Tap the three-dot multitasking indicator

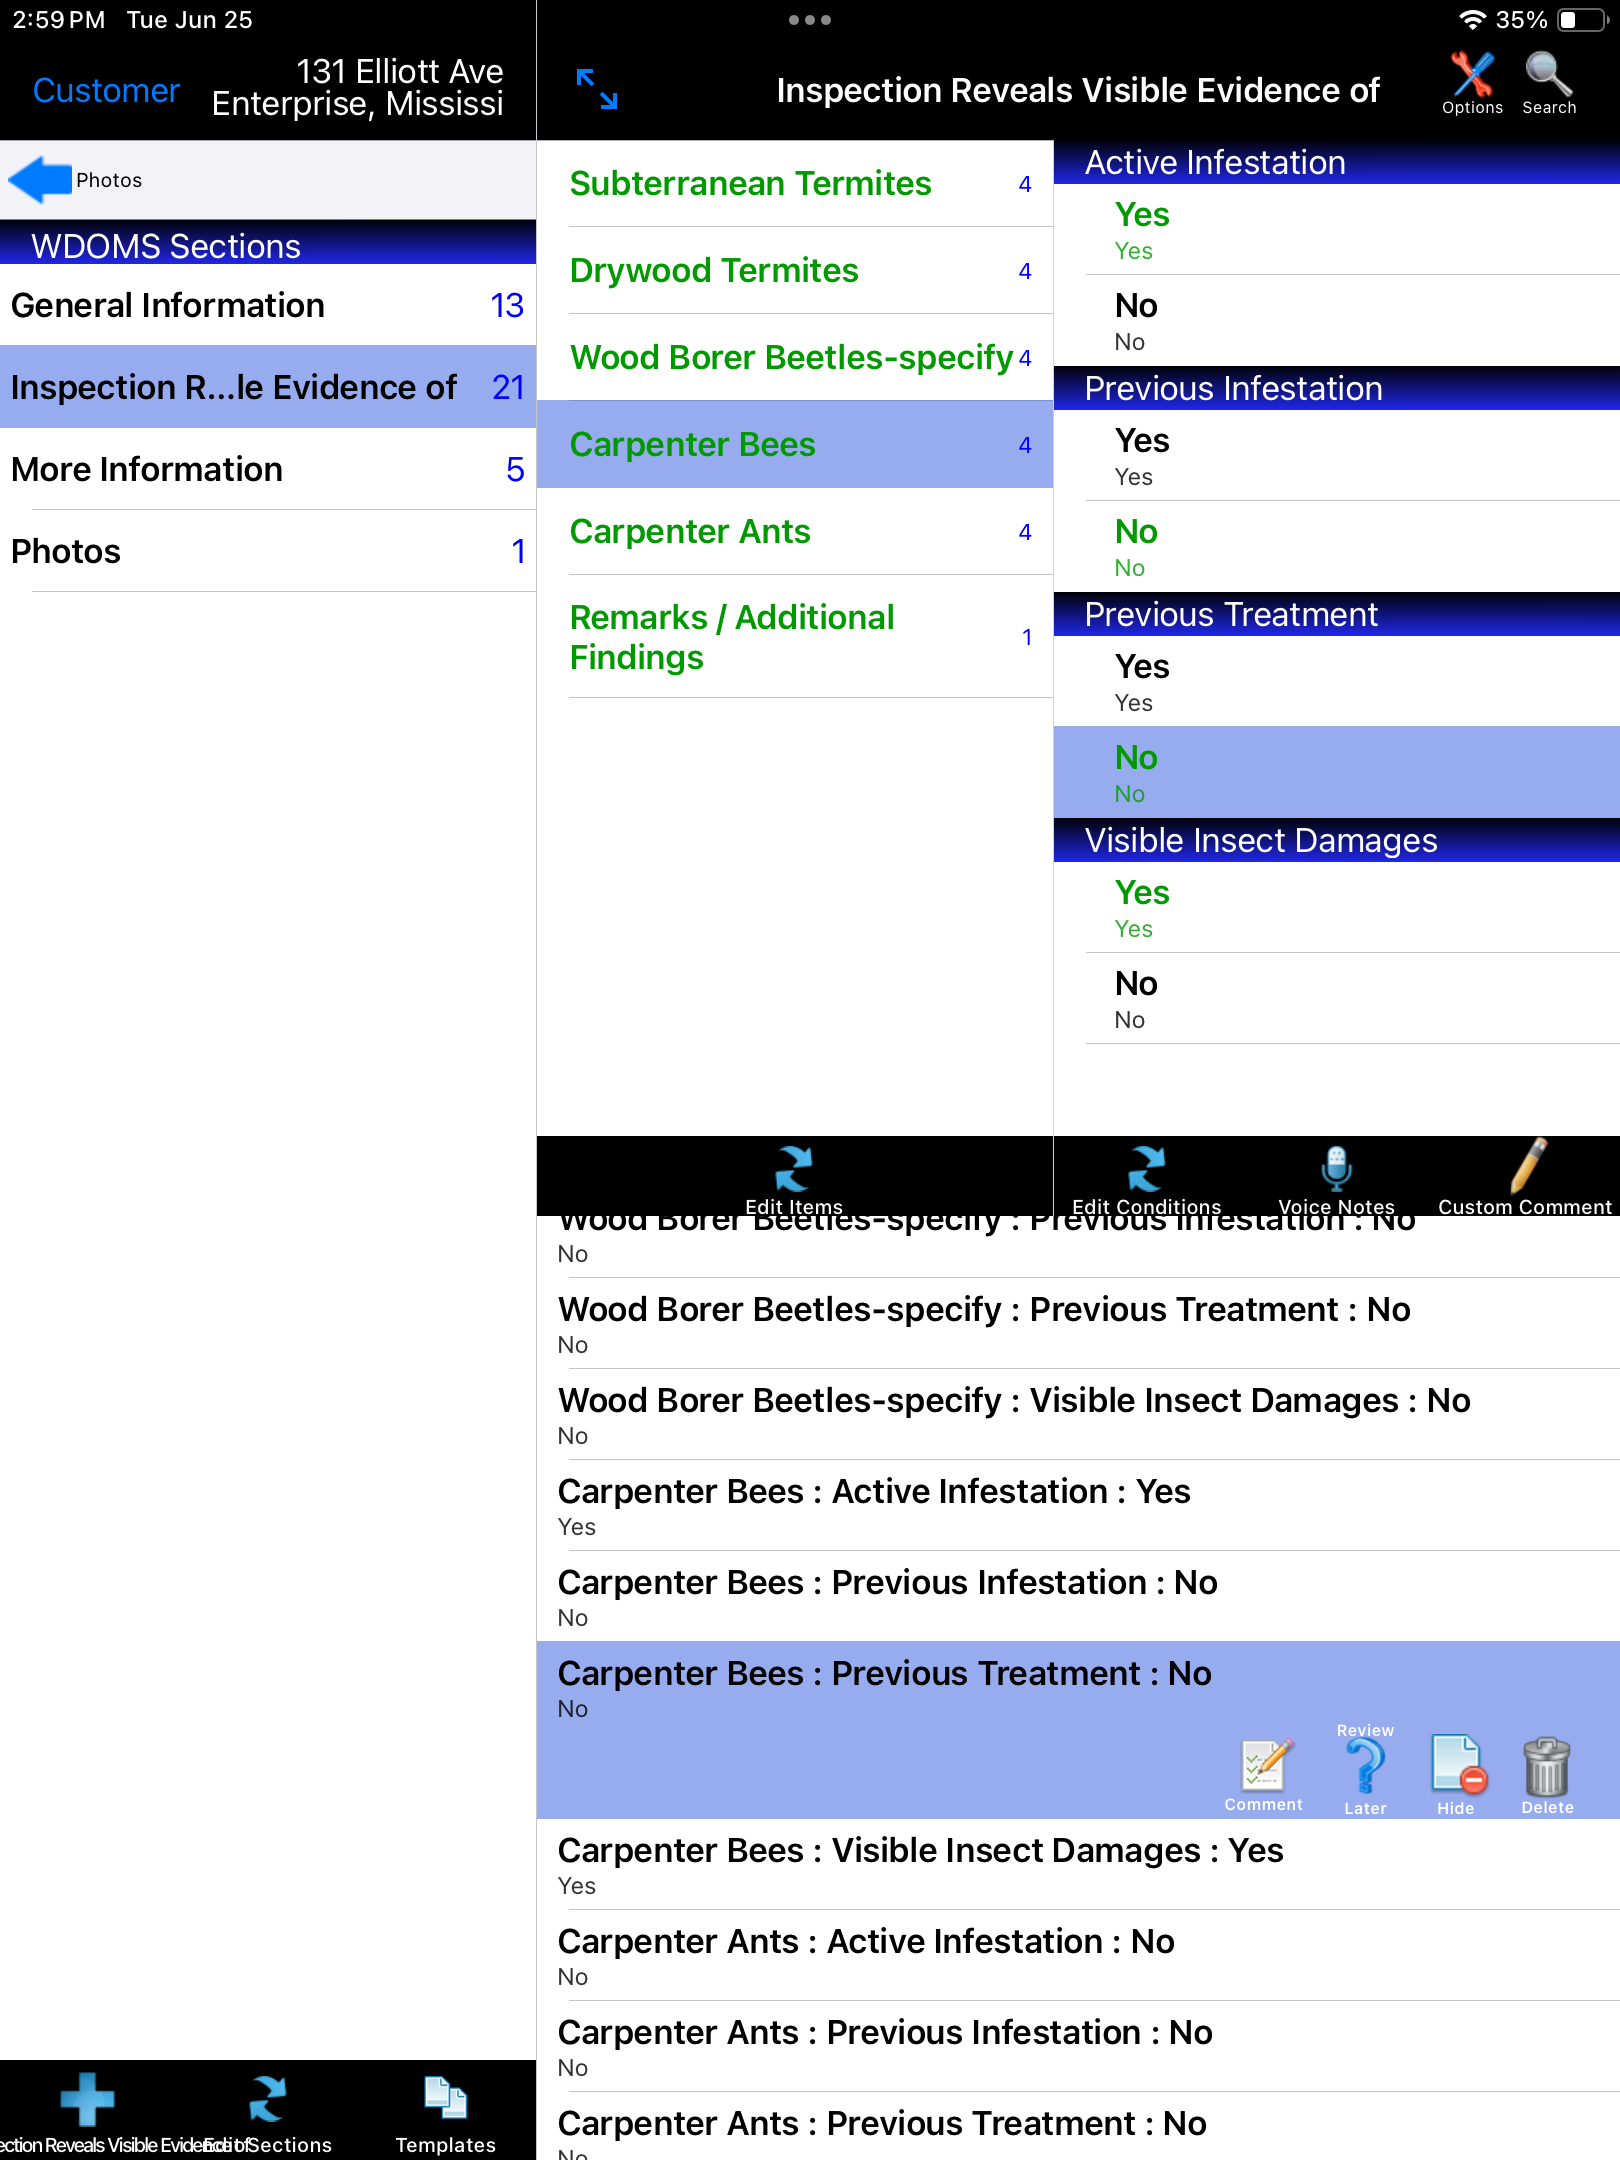pyautogui.click(x=809, y=20)
